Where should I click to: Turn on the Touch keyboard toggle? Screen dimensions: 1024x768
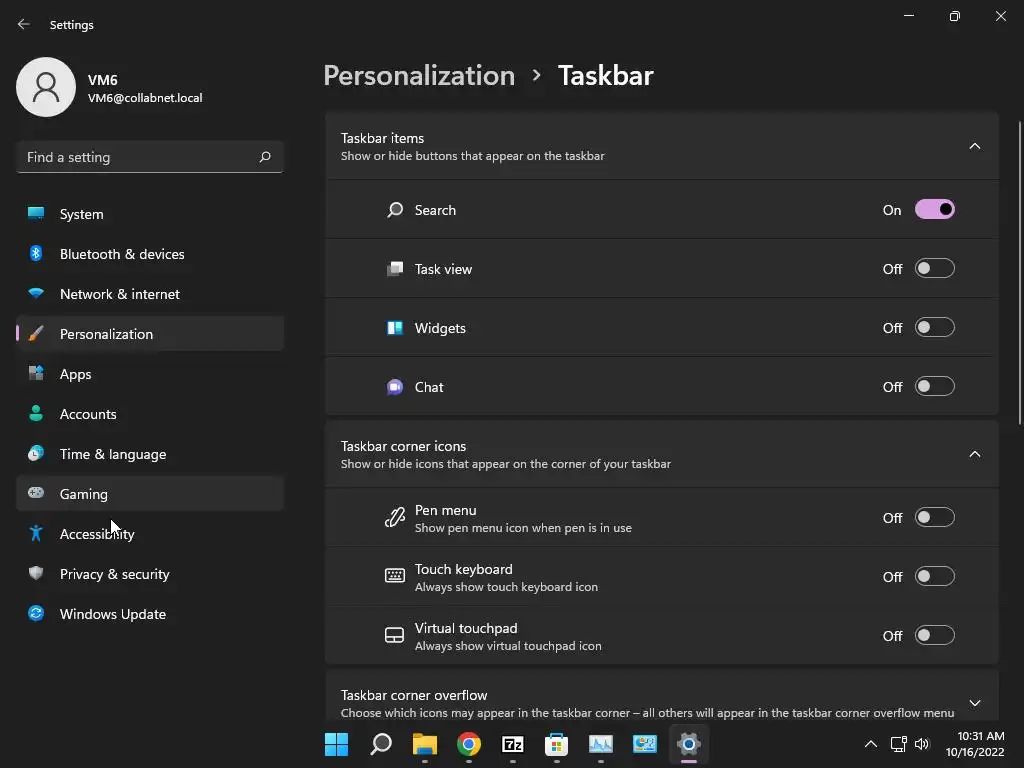tap(935, 576)
